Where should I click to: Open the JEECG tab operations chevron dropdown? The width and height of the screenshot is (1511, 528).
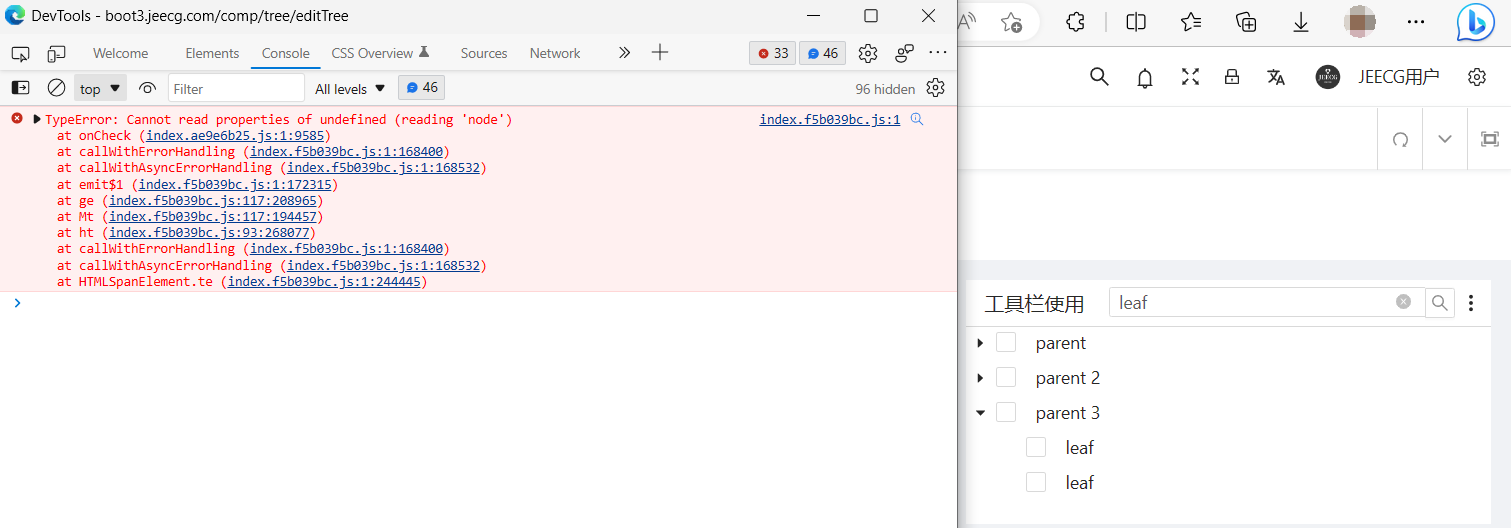(1445, 139)
